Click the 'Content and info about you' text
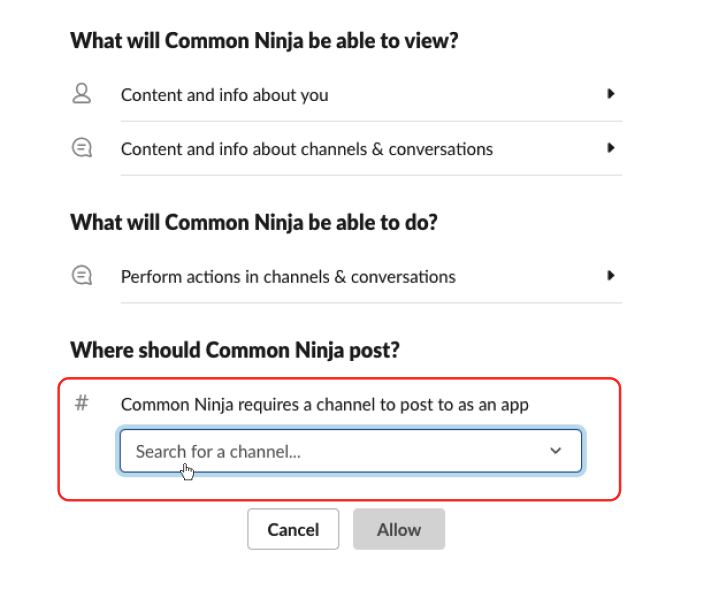The image size is (718, 599). tap(224, 95)
